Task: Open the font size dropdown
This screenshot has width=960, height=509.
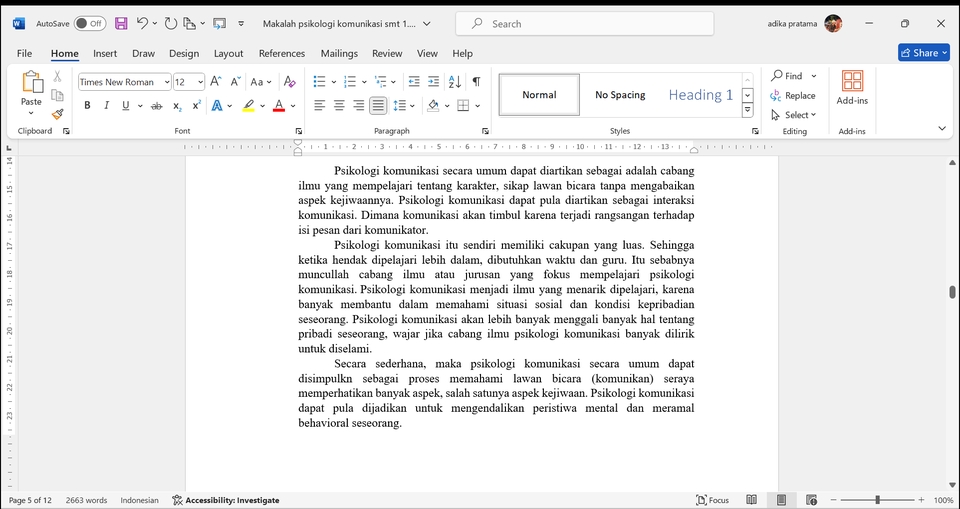Action: (200, 82)
